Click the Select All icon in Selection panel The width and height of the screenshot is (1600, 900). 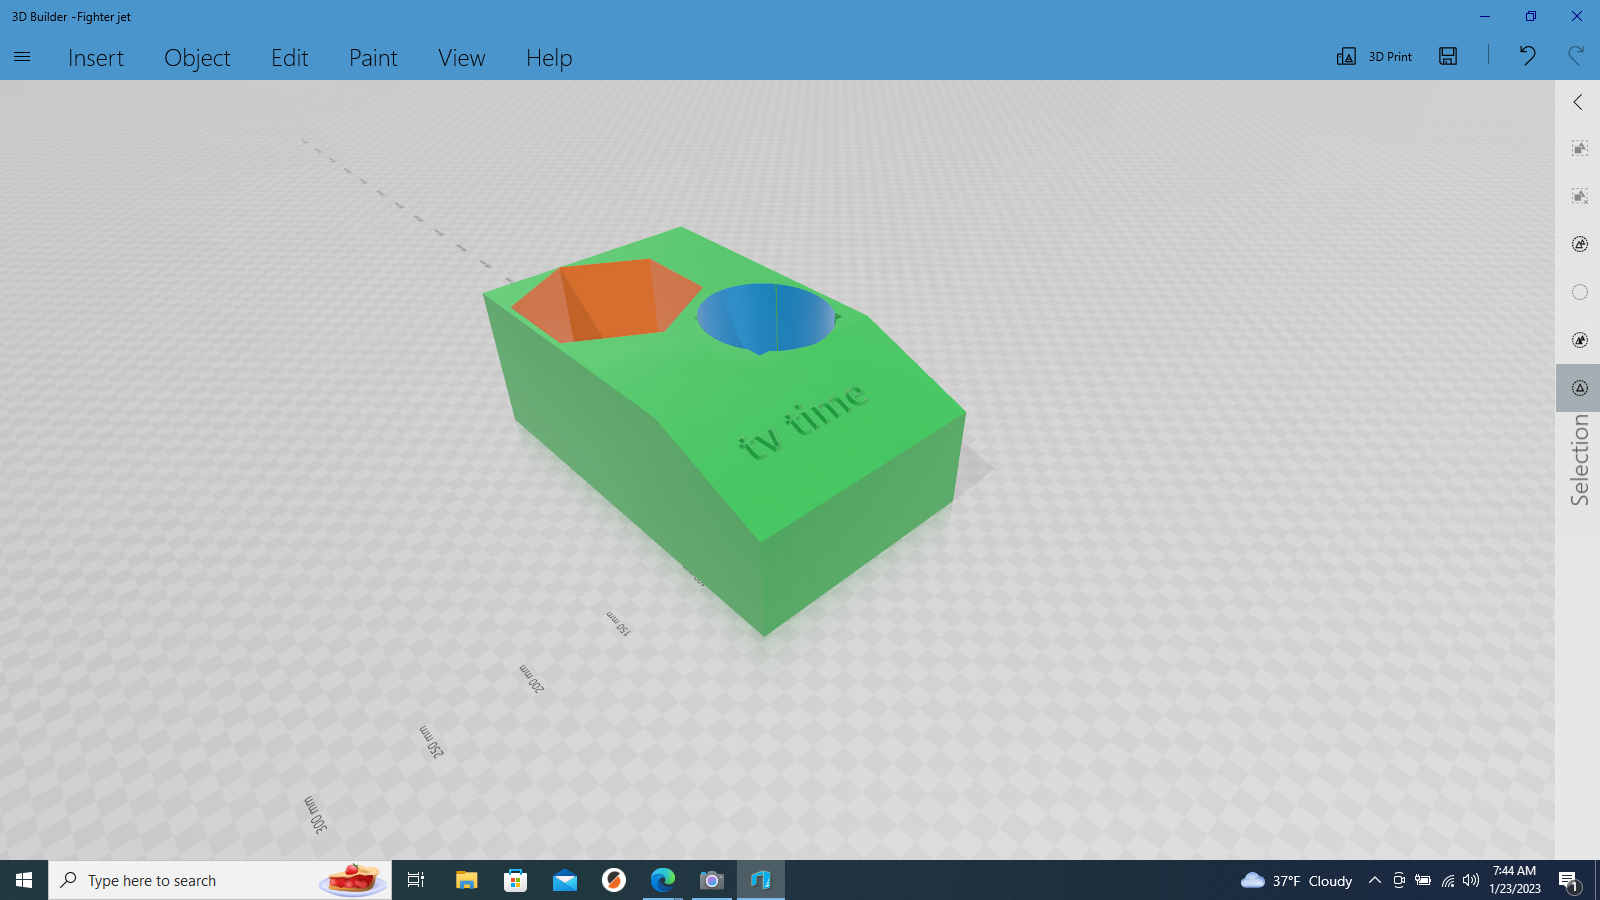click(x=1578, y=148)
